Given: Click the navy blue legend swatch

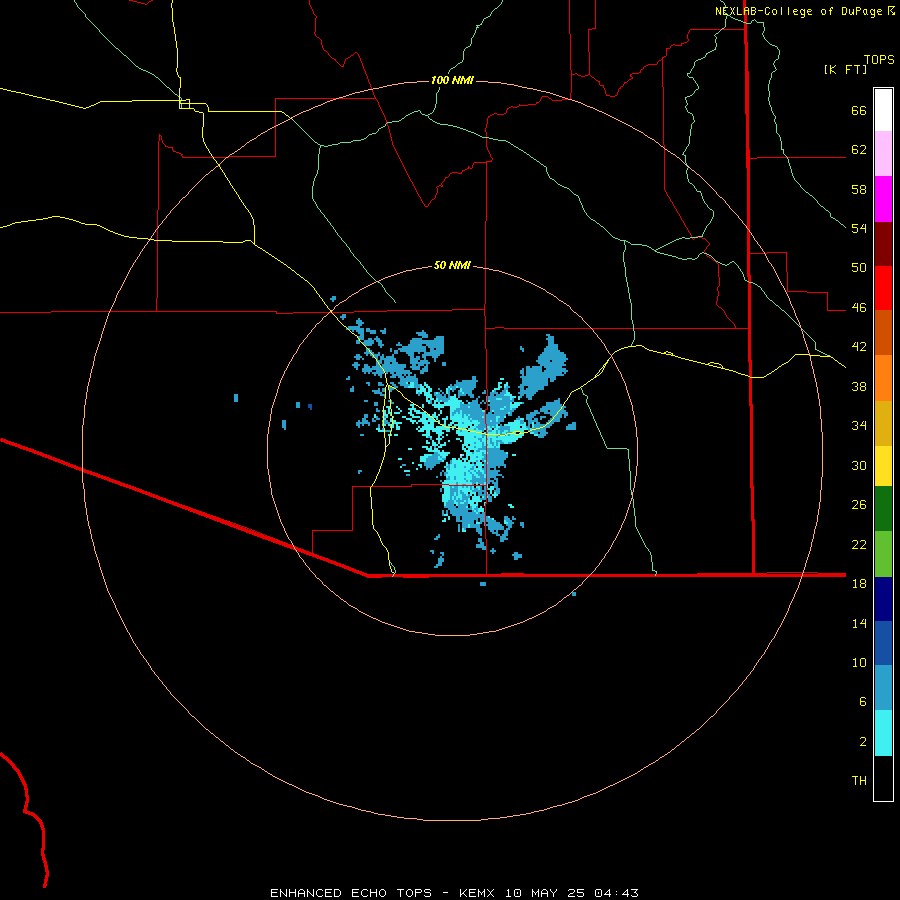Looking at the screenshot, I should [883, 599].
